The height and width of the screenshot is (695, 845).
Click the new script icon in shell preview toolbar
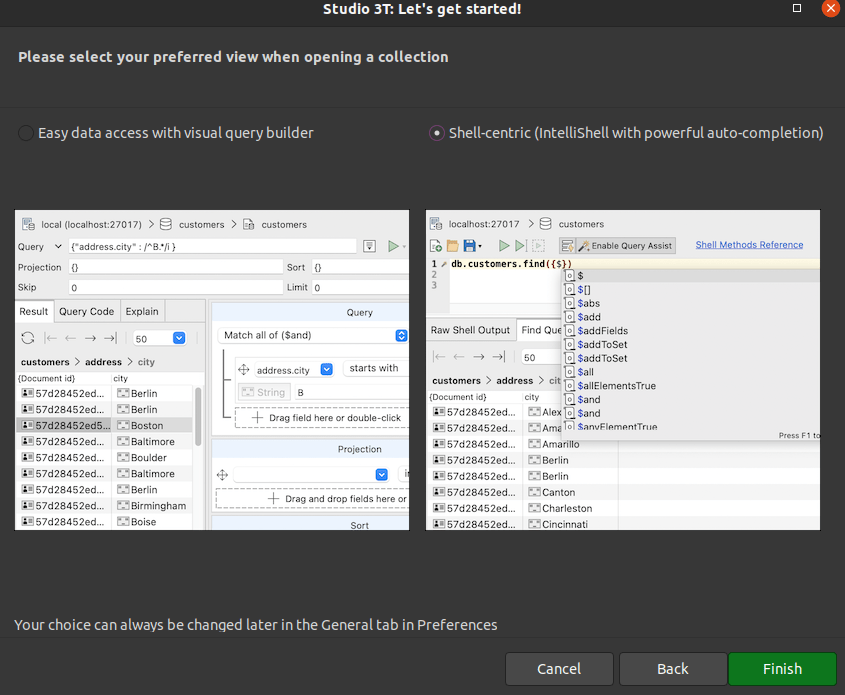pyautogui.click(x=436, y=246)
